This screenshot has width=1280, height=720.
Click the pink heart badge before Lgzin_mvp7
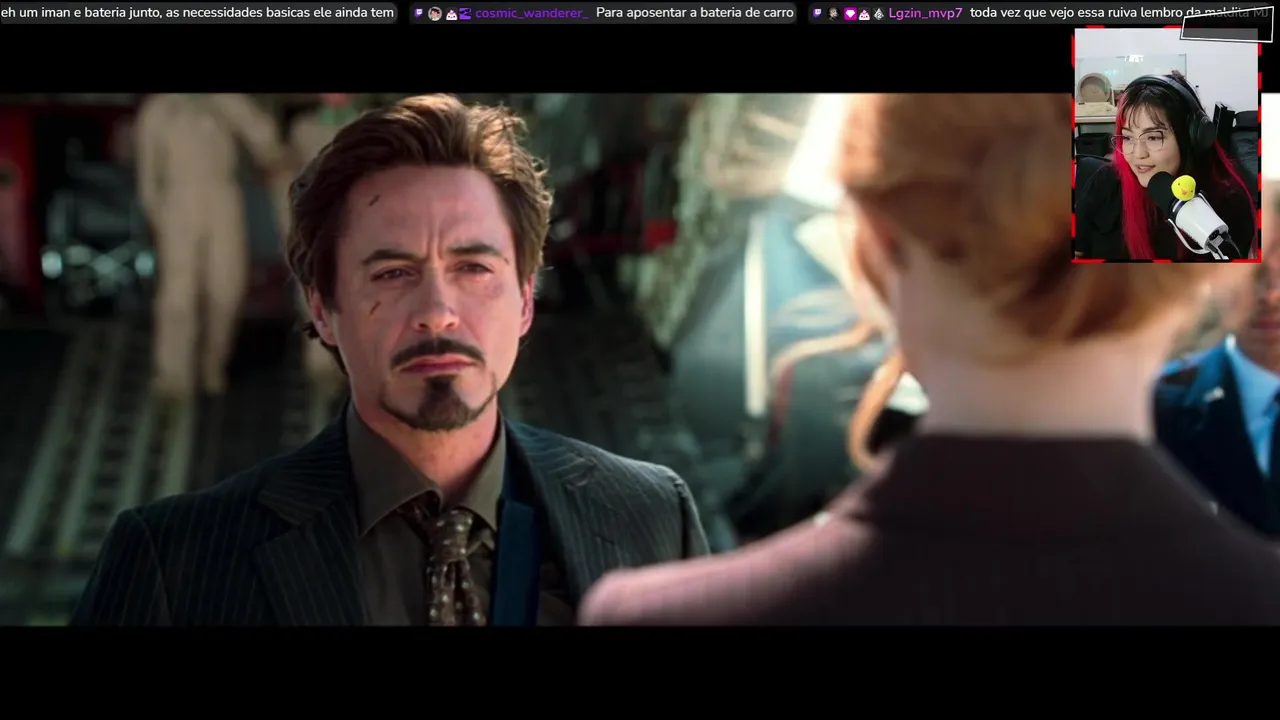point(850,14)
